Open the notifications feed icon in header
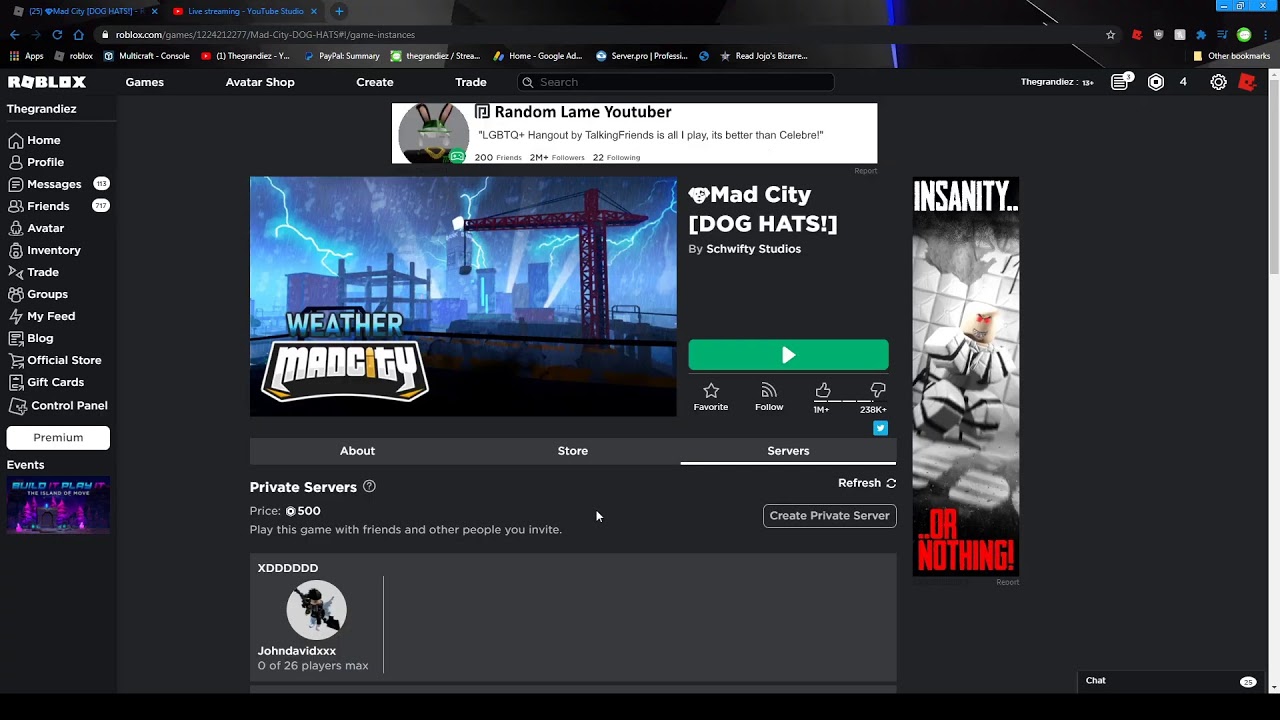 click(1120, 82)
